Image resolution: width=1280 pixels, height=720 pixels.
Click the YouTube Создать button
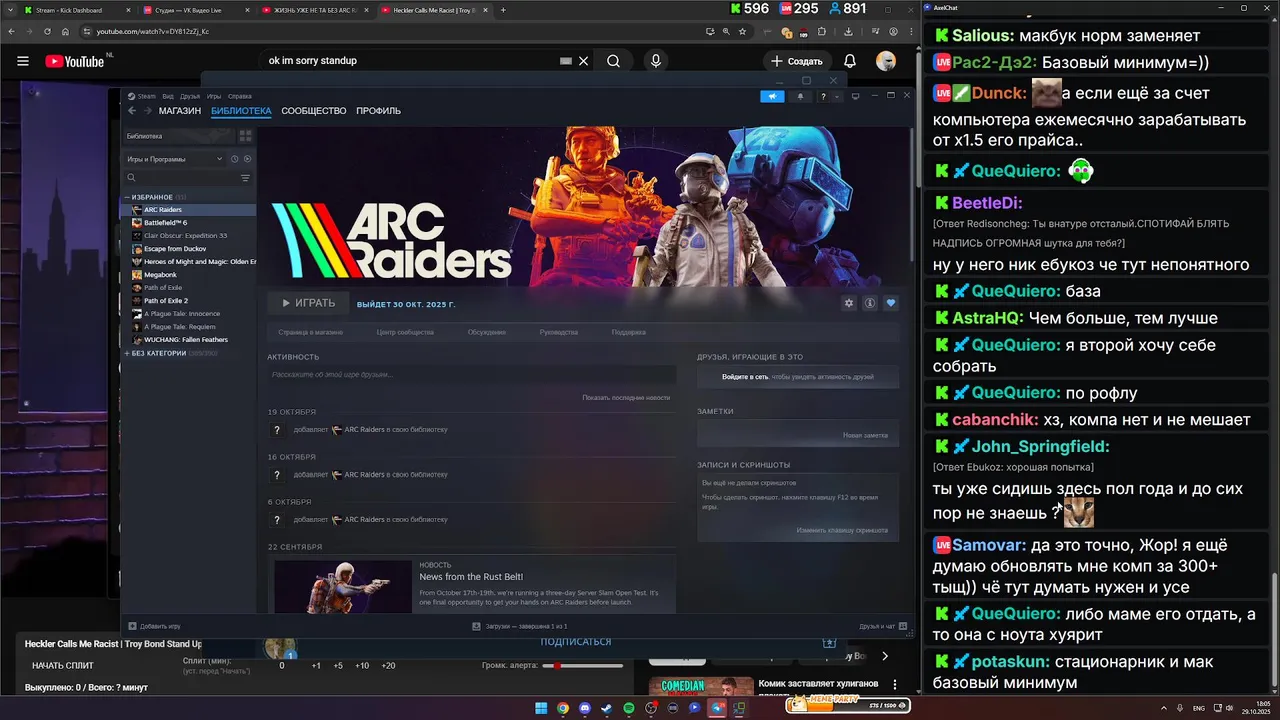(x=797, y=61)
